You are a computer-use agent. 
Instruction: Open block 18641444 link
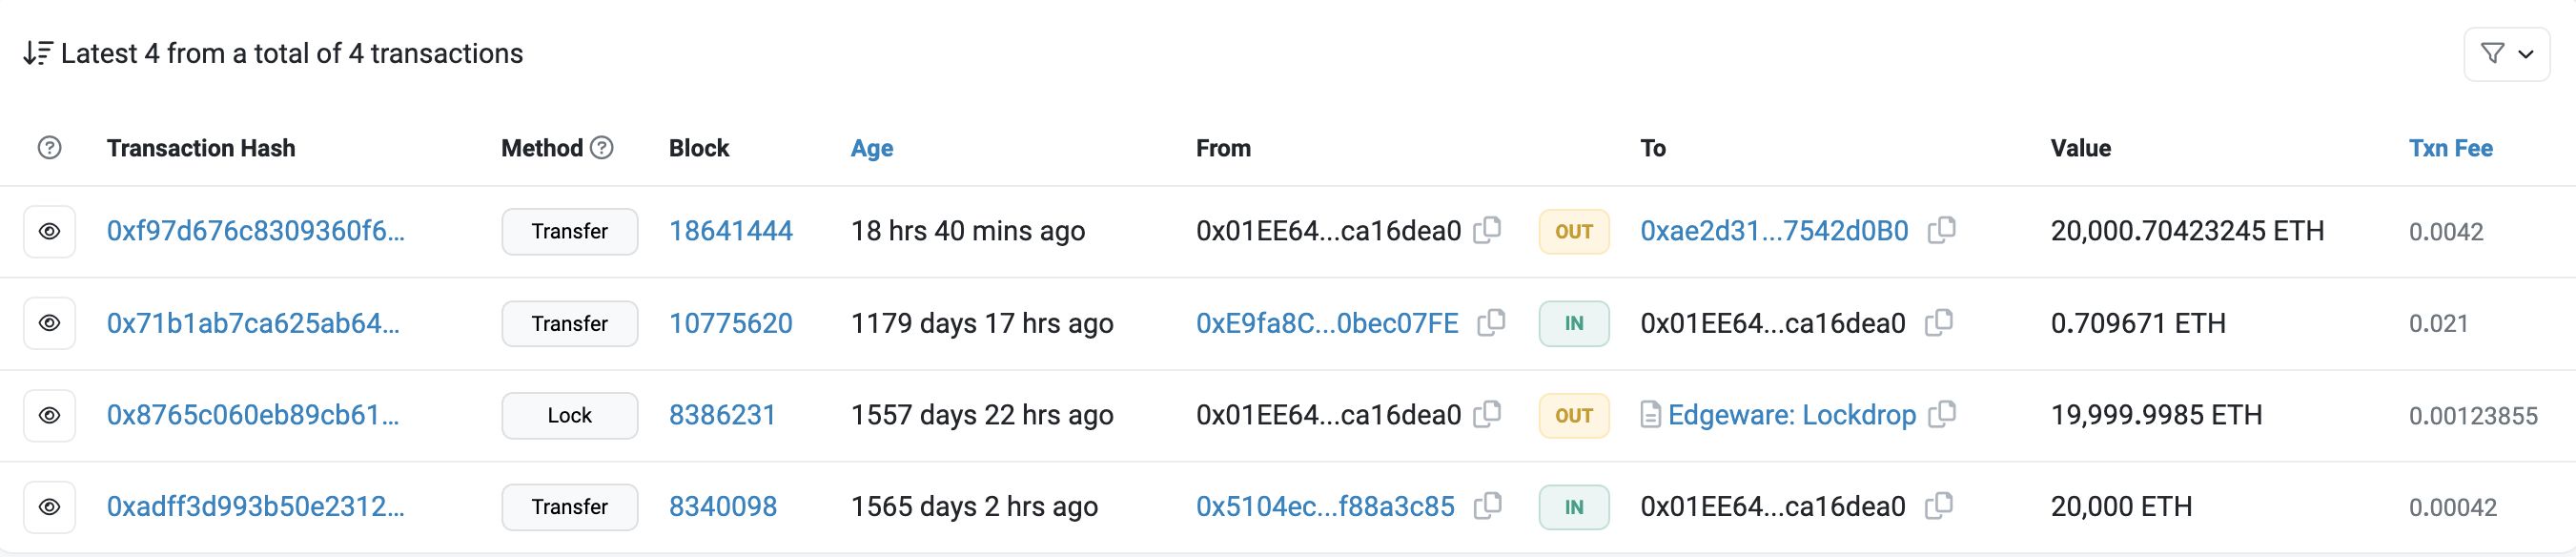(730, 231)
